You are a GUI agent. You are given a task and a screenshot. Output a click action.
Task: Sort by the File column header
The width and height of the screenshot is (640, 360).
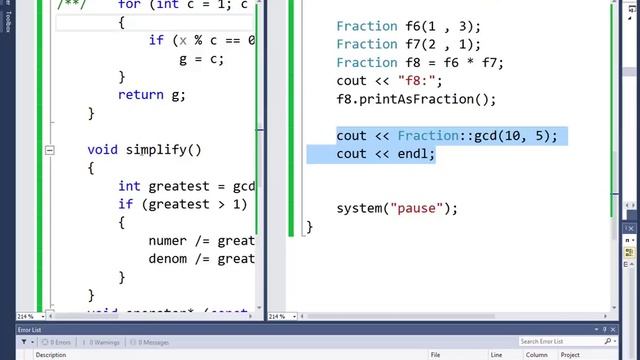[x=436, y=355]
